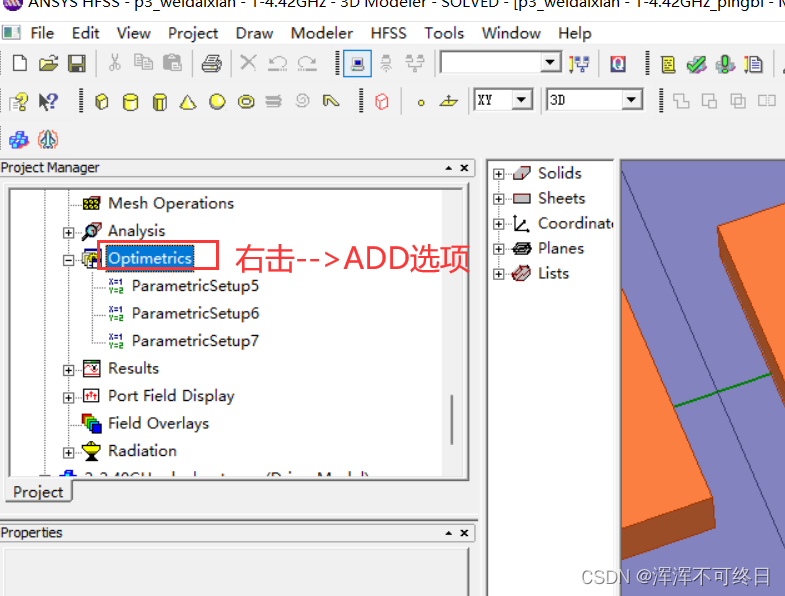Click the Q job queue icon
Screen dimensions: 785x596
coord(618,64)
